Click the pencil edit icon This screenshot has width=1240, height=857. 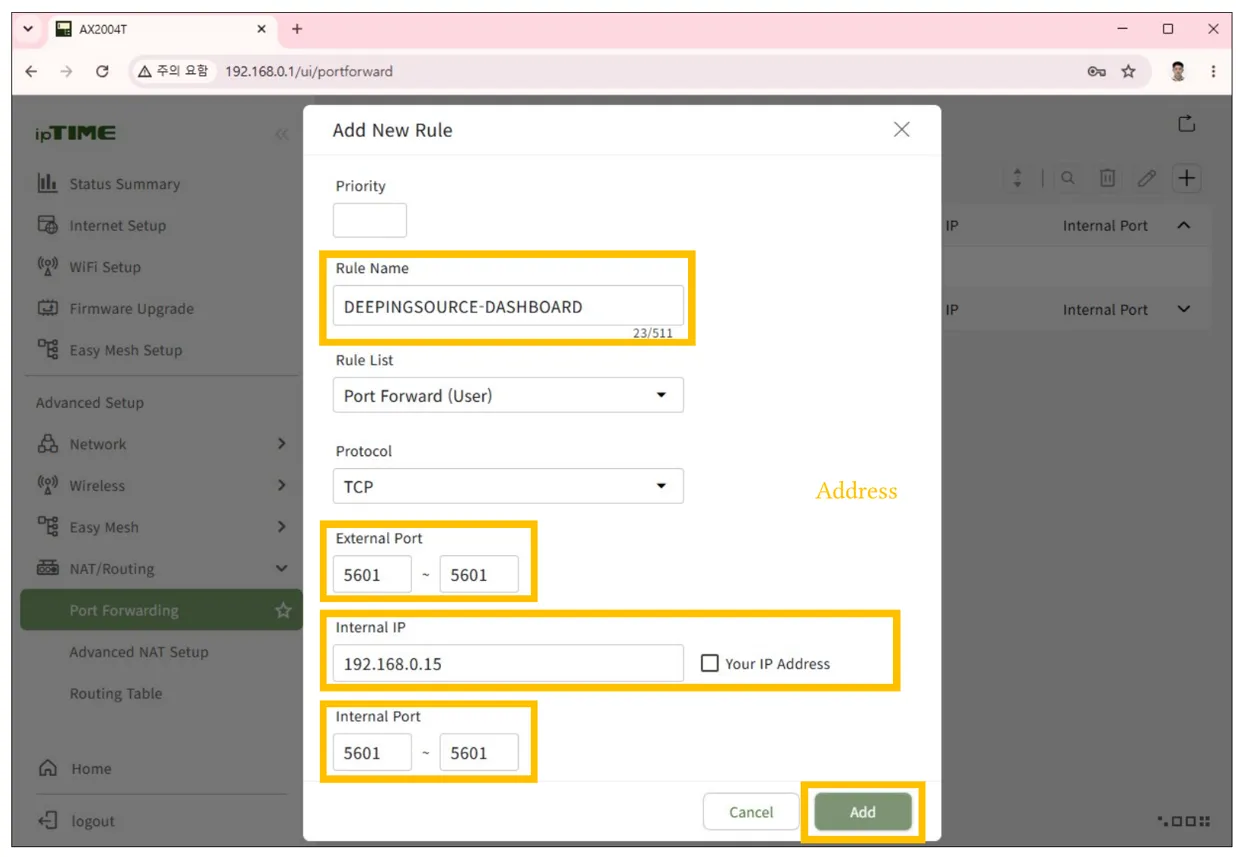(x=1147, y=178)
